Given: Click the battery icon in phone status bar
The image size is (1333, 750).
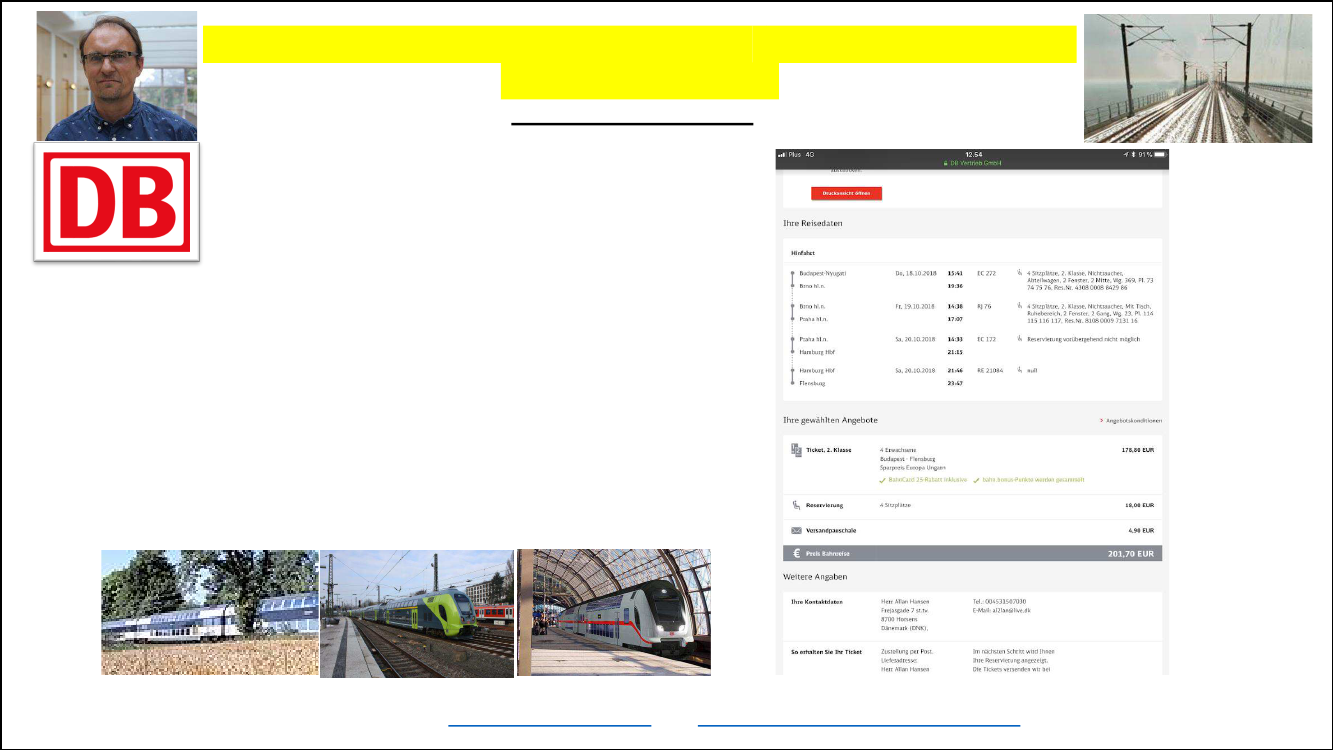Looking at the screenshot, I should tap(1159, 155).
